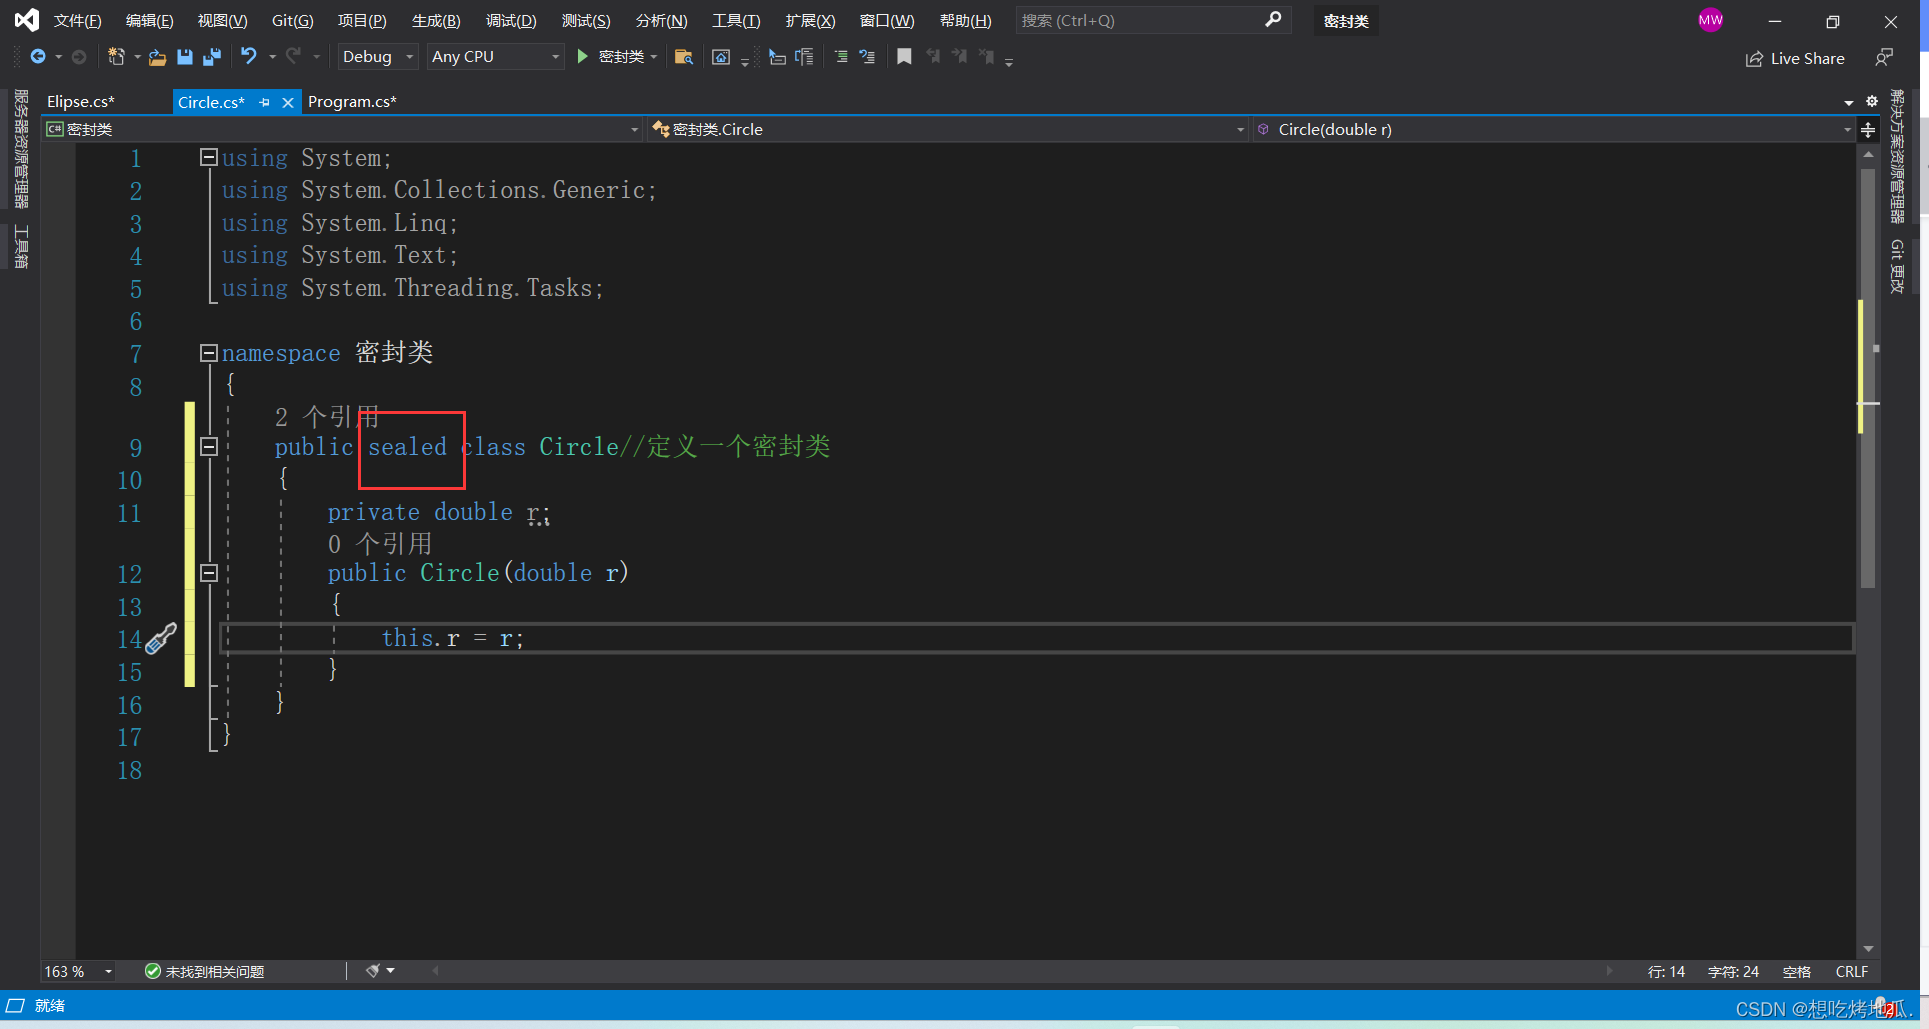The image size is (1929, 1029).
Task: Open the undo history dropdown arrow
Action: point(272,57)
